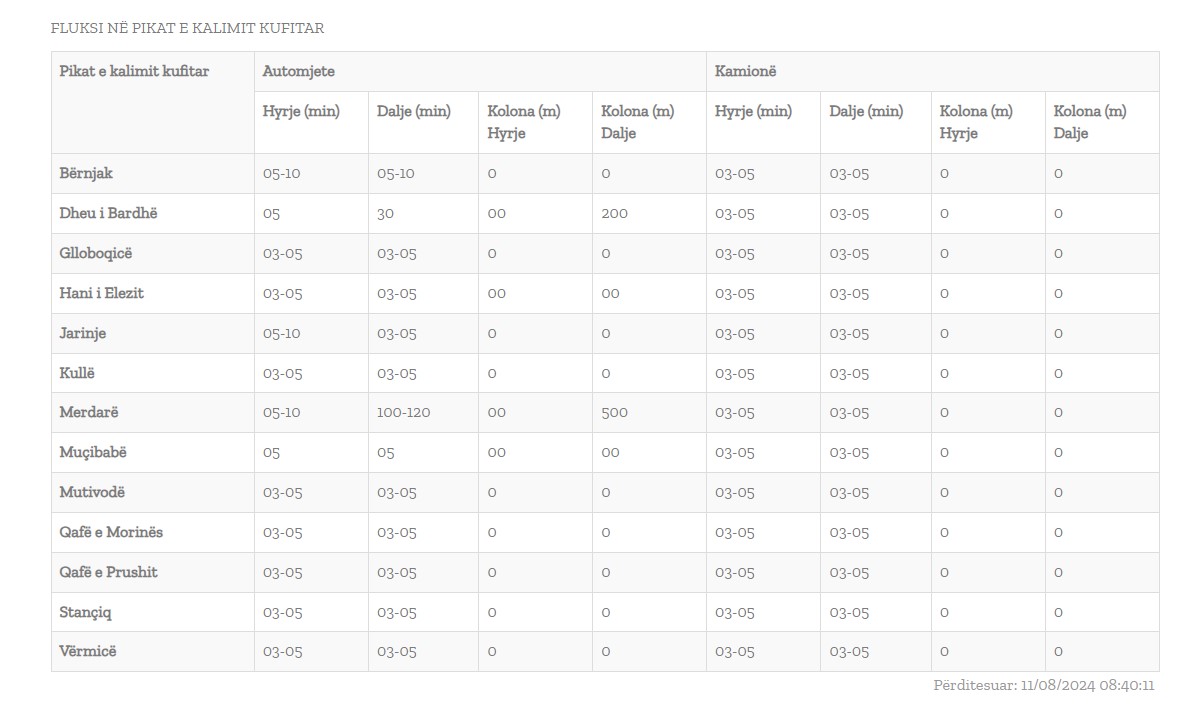Select the Gllobocicë row label

tap(95, 254)
